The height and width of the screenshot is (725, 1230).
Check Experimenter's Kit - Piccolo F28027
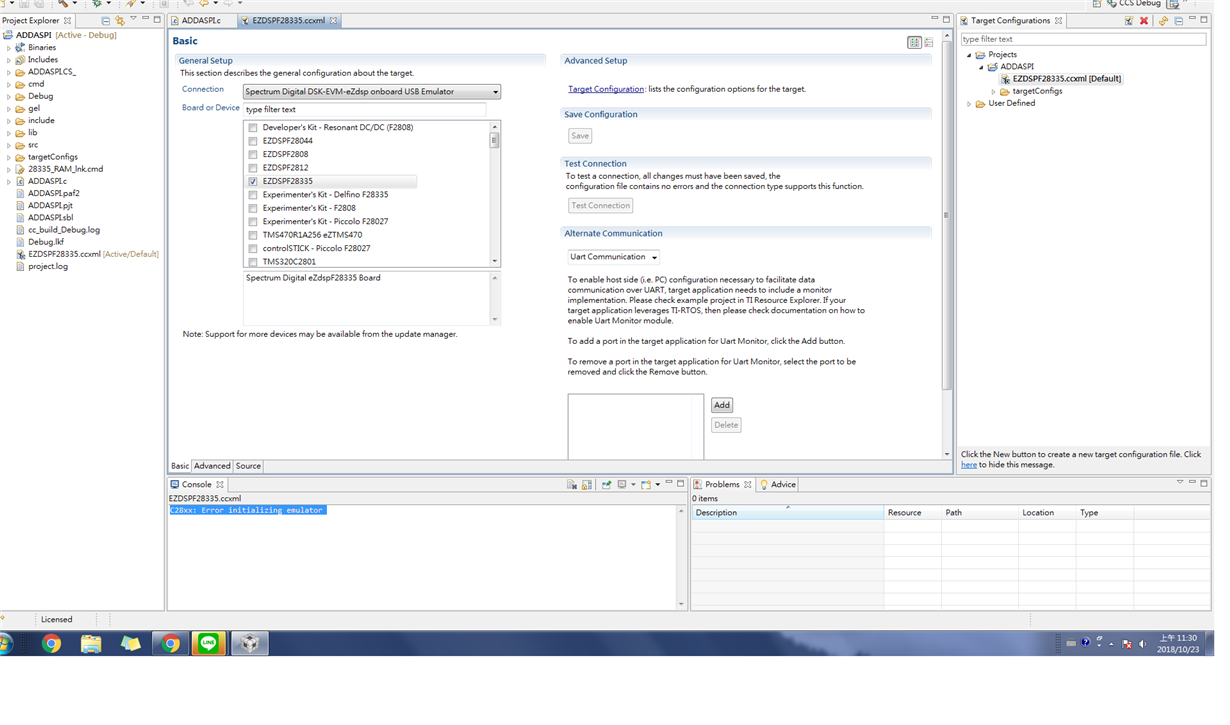253,221
